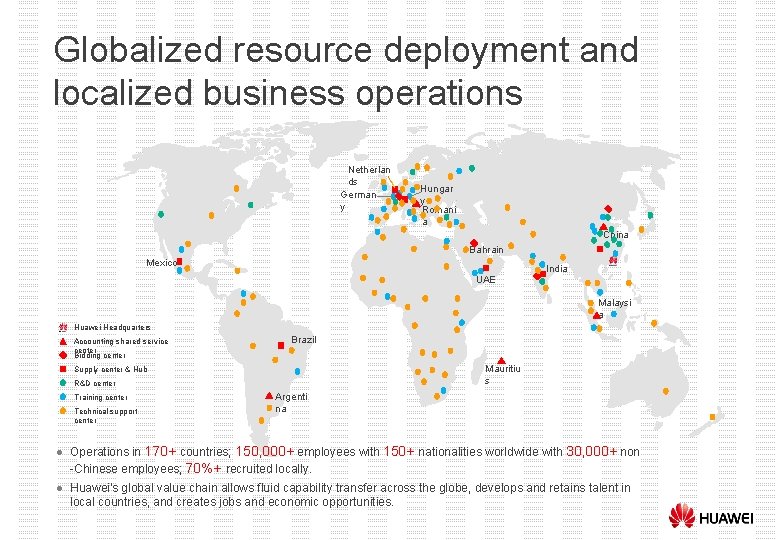Click the 'Training center' legend label
This screenshot has height=540, width=780.
click(101, 397)
